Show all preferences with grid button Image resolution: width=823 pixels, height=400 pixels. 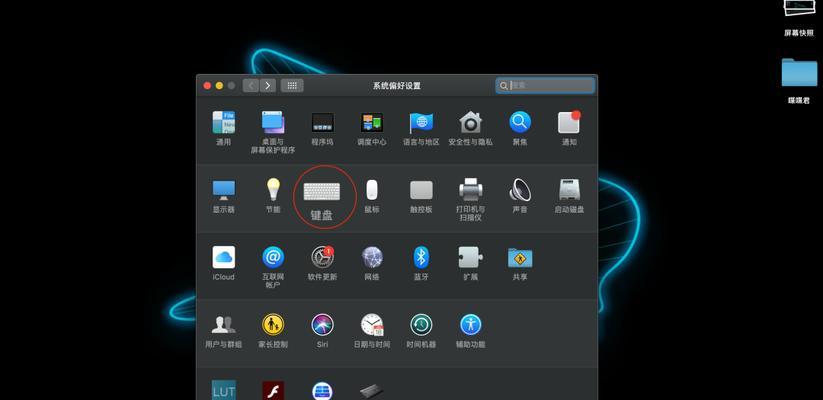292,86
